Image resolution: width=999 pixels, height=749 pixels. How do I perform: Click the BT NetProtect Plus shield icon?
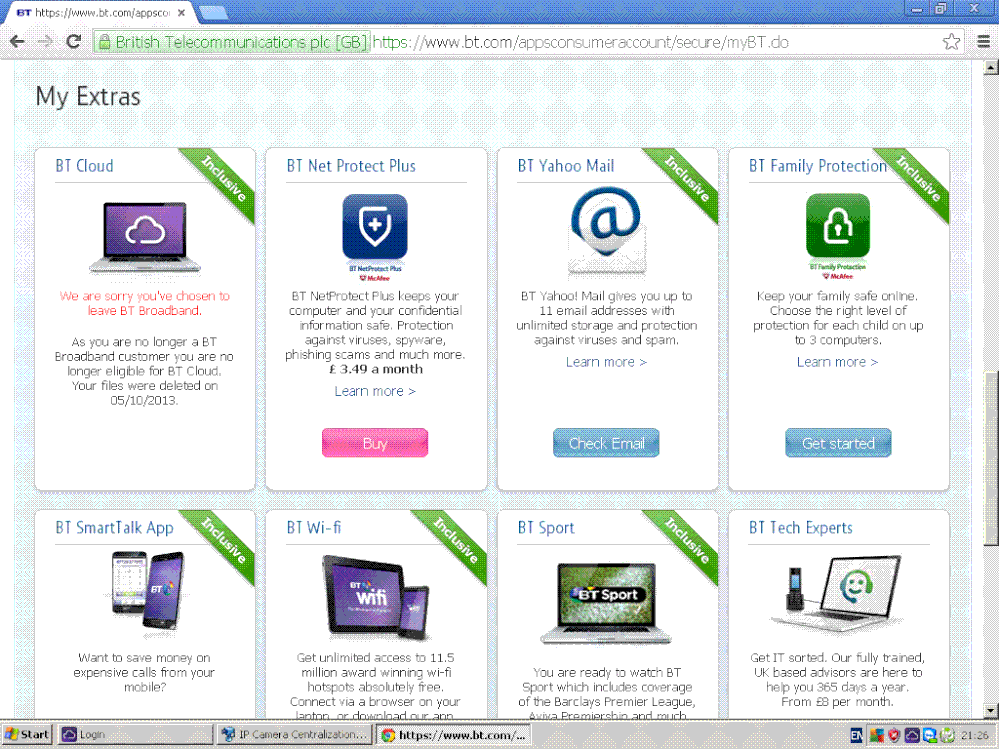(375, 236)
